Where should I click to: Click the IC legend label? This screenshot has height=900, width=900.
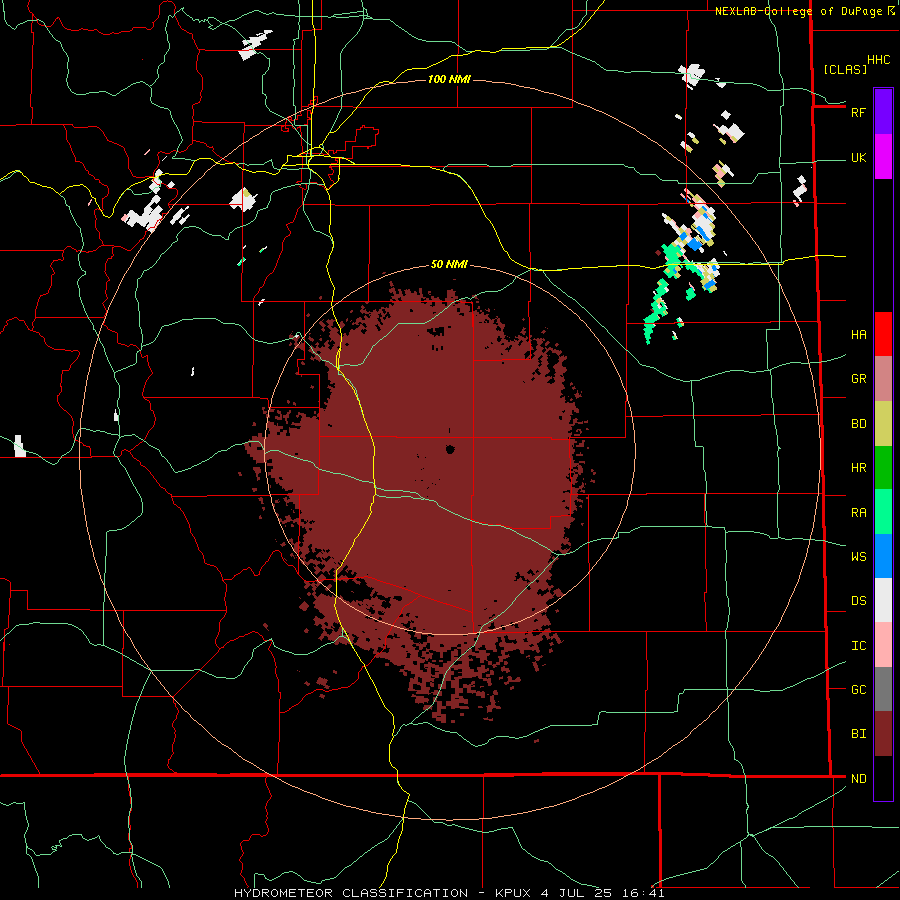858,646
